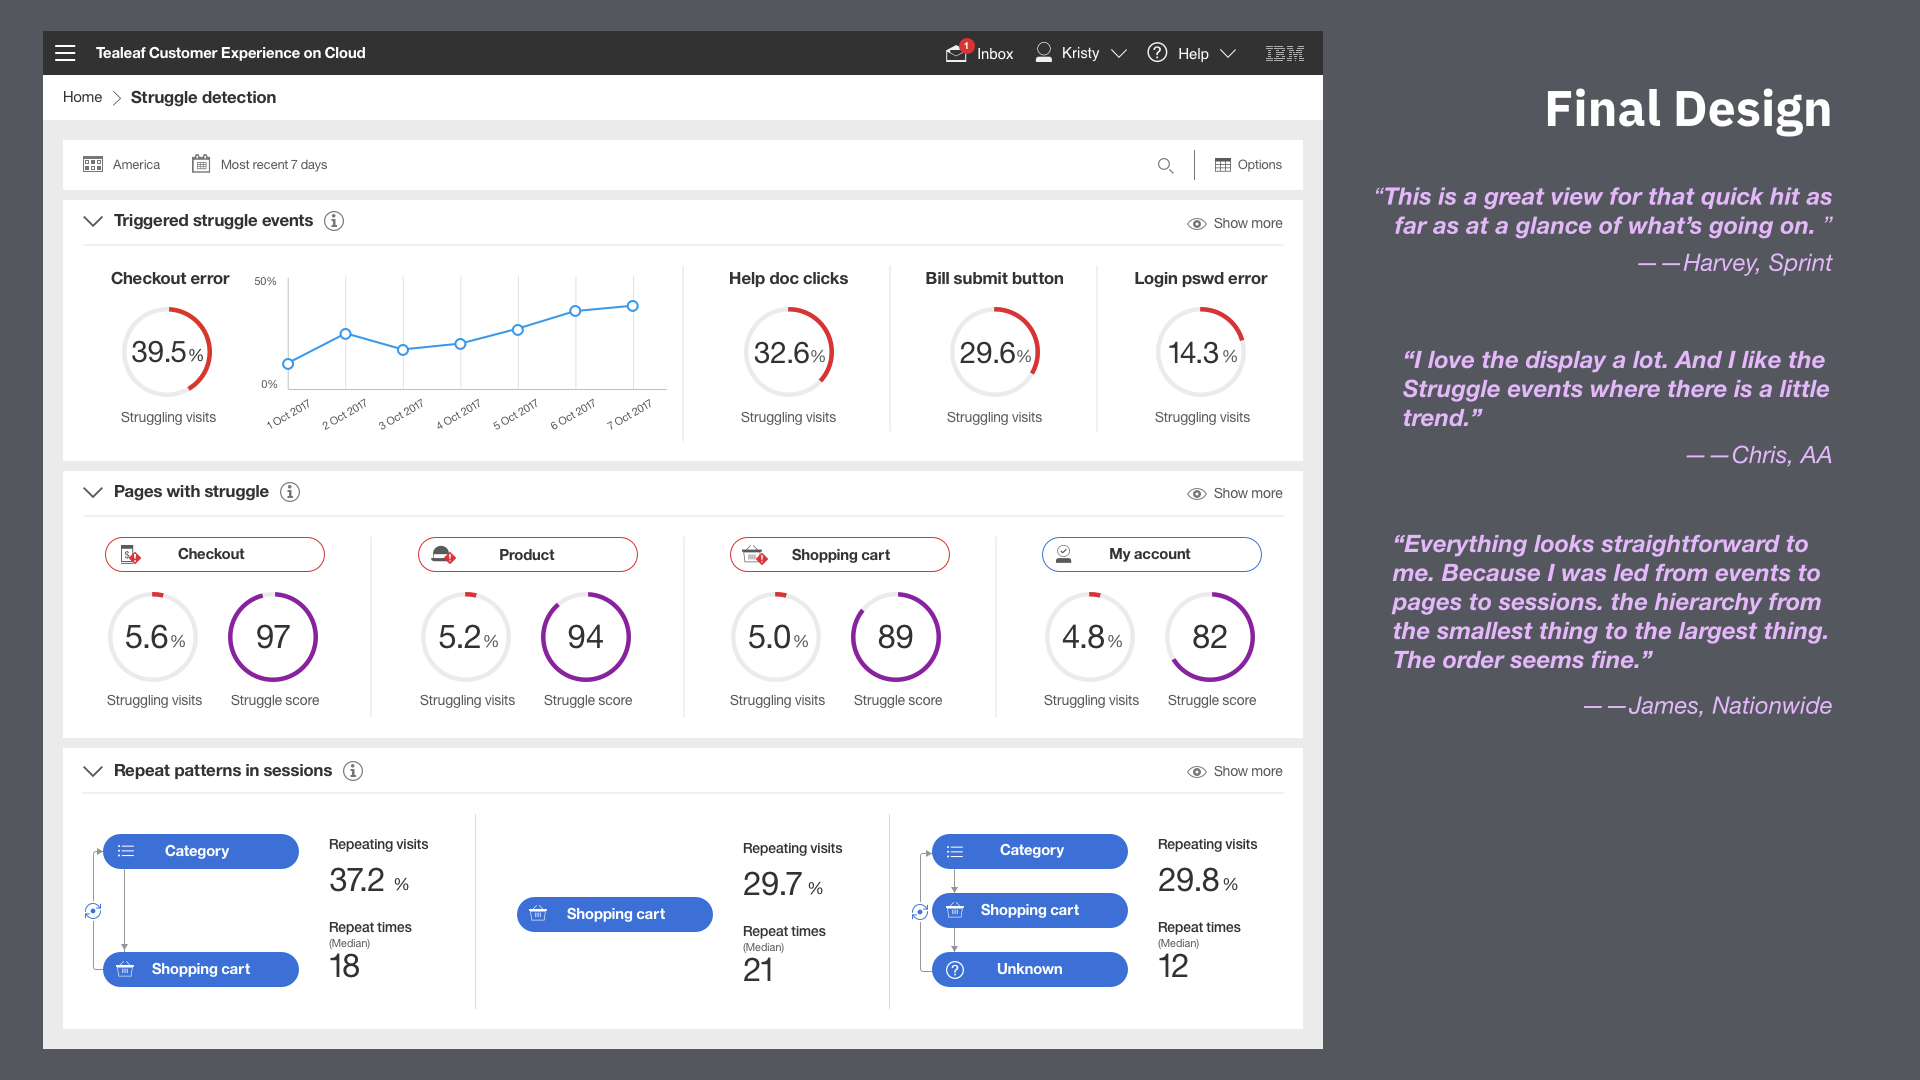Click the 29.8 % repeating visits value
Viewport: 1920px width, 1080px height.
(1198, 880)
